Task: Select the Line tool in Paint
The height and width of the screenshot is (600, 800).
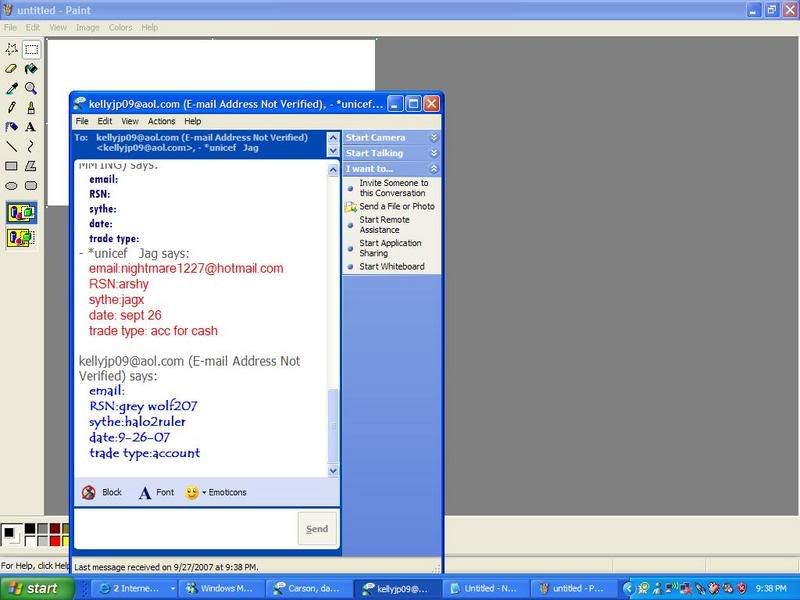Action: (x=11, y=147)
